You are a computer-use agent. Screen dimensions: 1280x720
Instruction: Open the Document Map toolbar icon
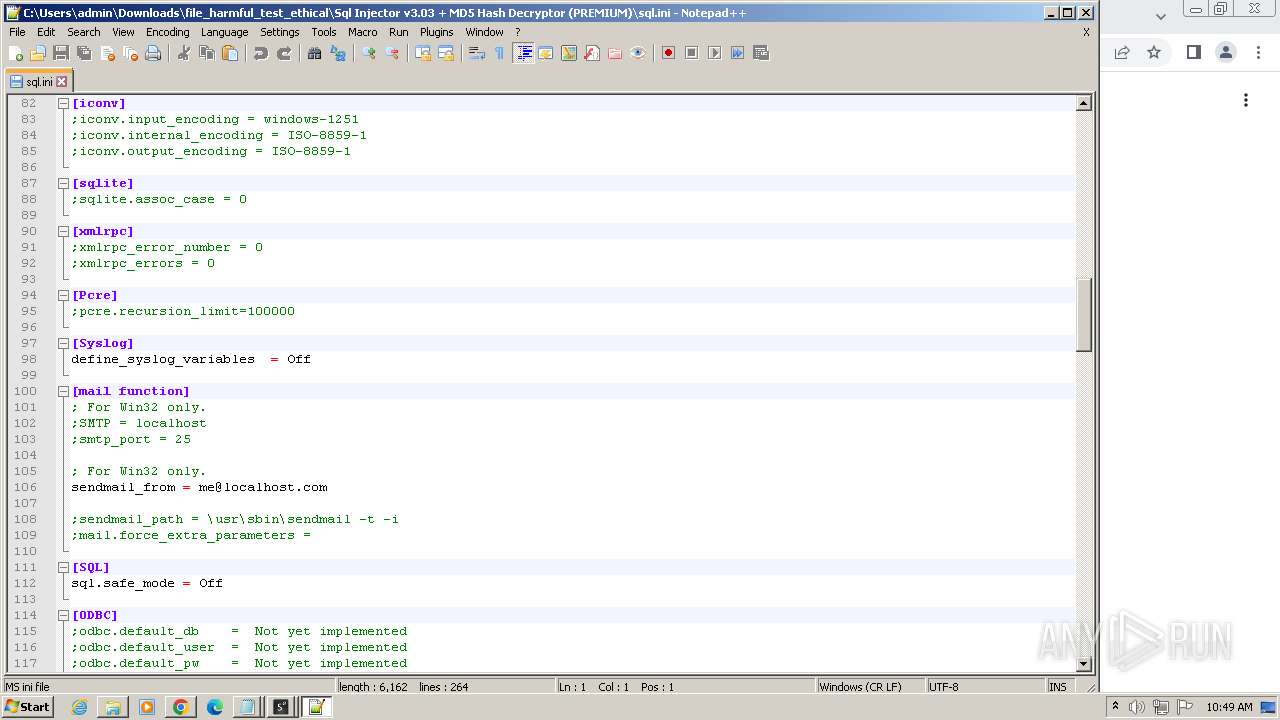(569, 53)
